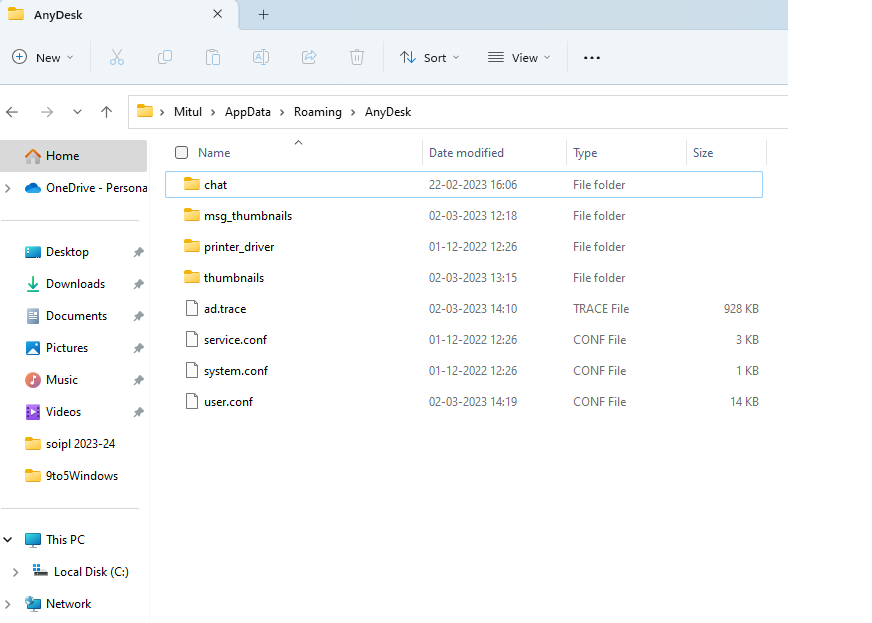Screen dimensions: 872x623
Task: Unpin Music using its pin icon
Action: click(x=138, y=380)
